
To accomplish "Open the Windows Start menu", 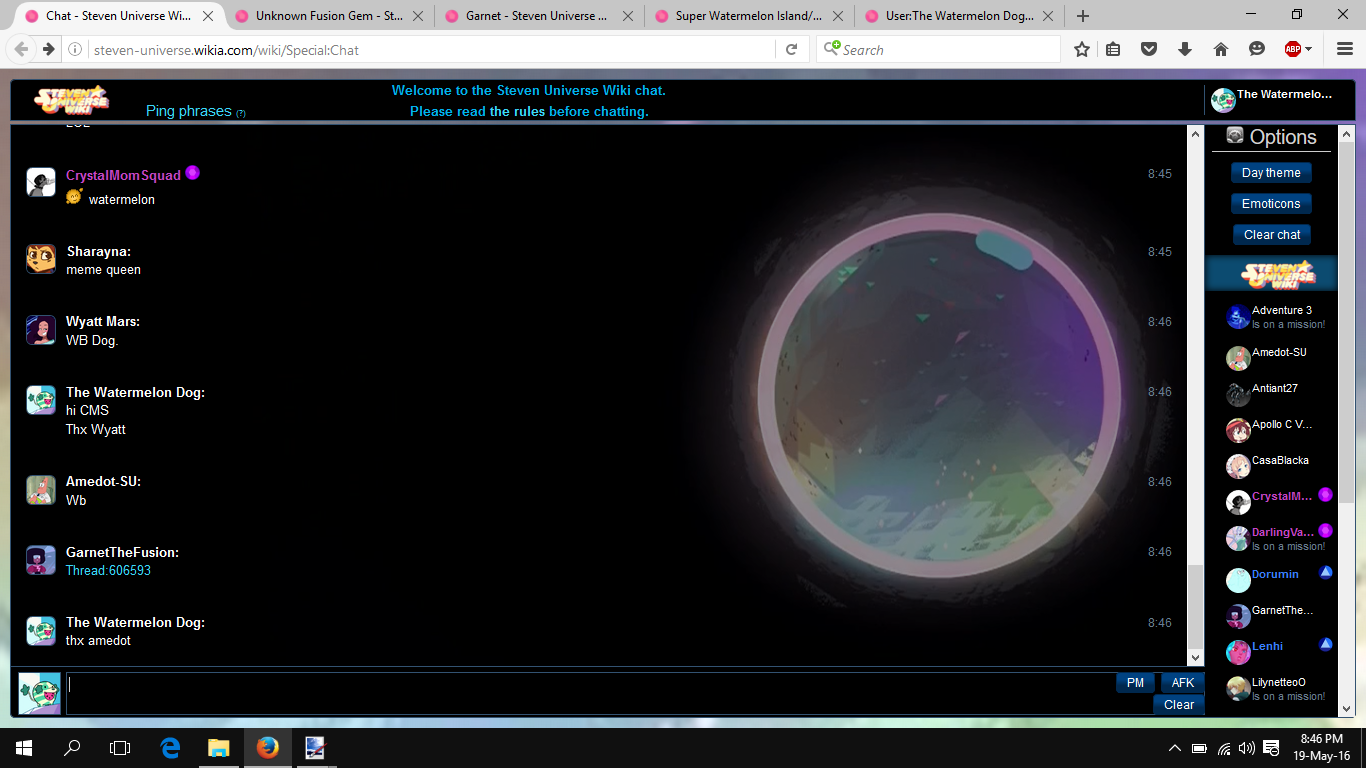I will pyautogui.click(x=24, y=747).
